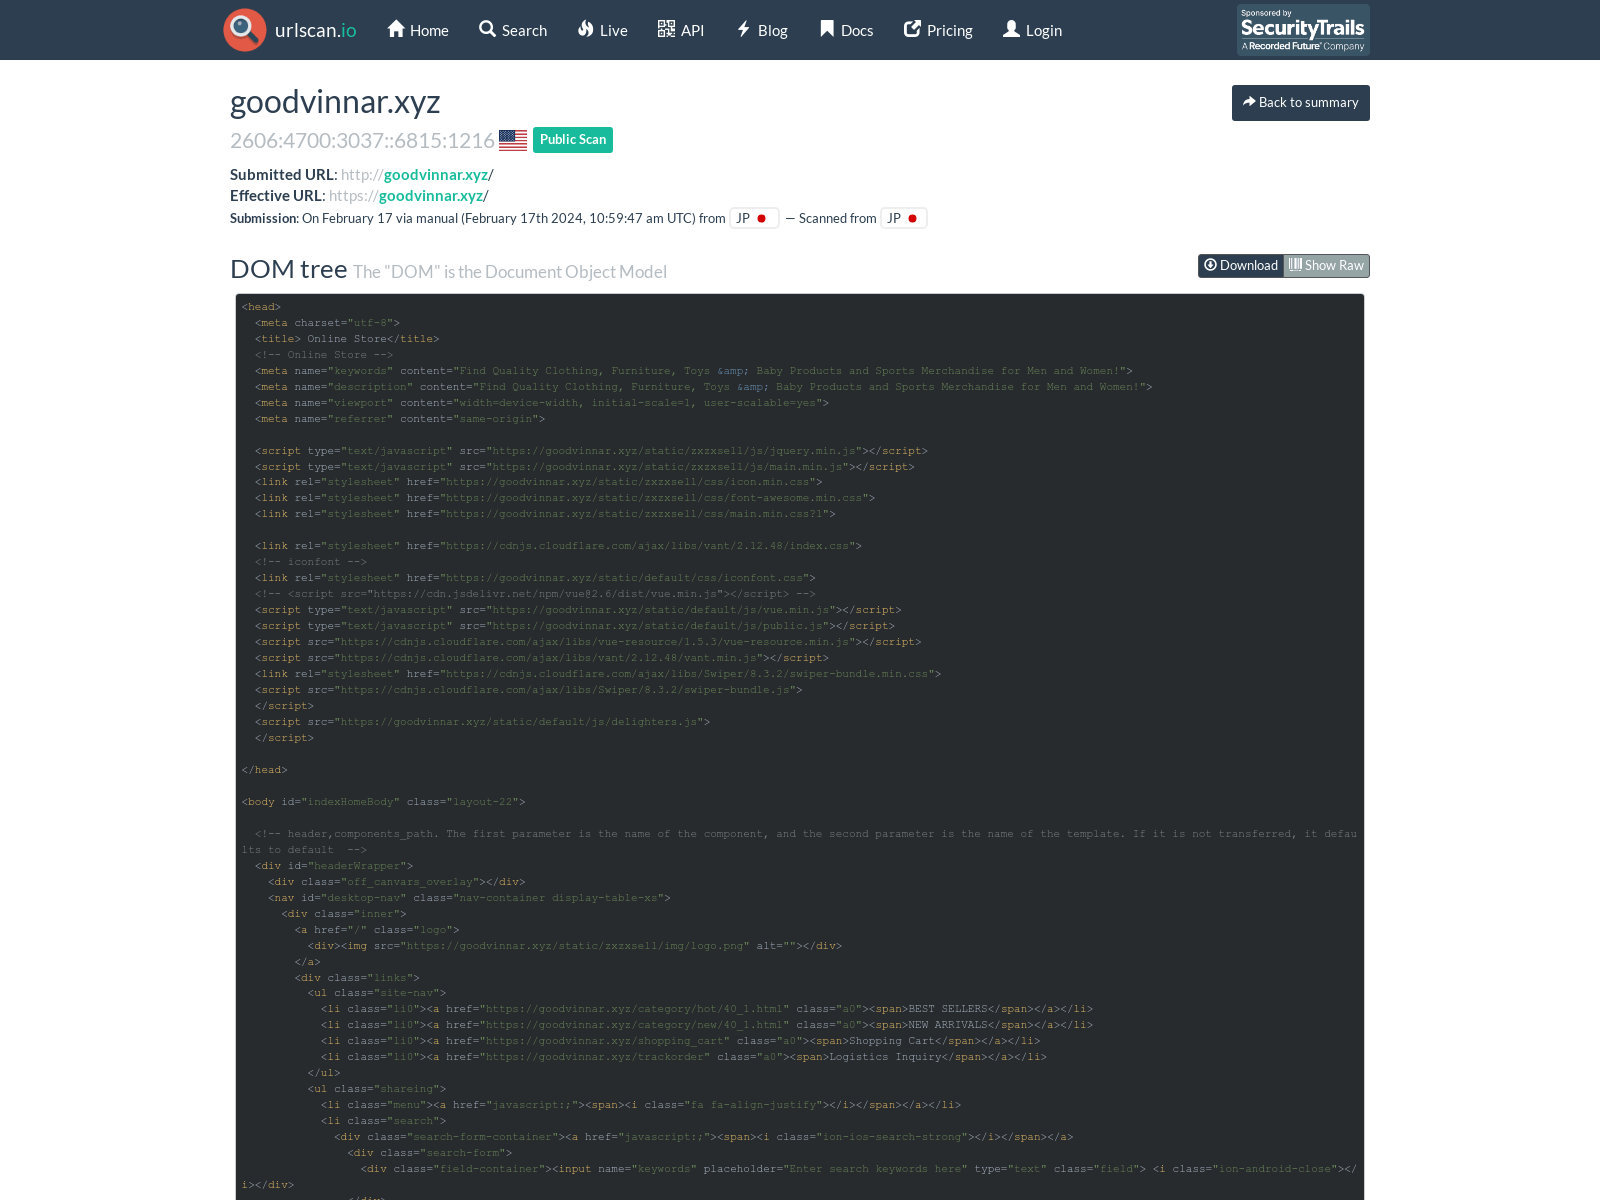The height and width of the screenshot is (1200, 1600).
Task: Click the jquery.min.js script line
Action: [x=591, y=451]
